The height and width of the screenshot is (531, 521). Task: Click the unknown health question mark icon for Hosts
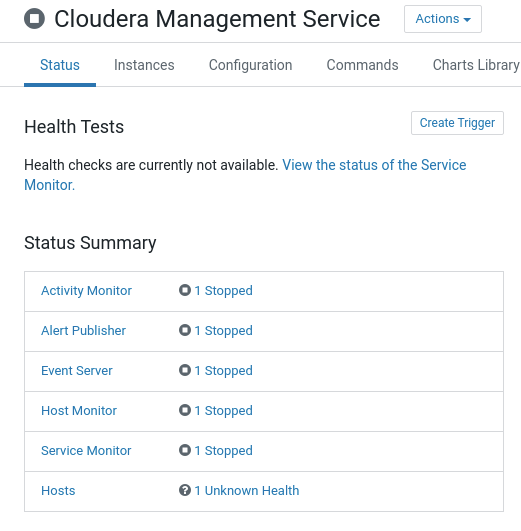click(x=185, y=490)
